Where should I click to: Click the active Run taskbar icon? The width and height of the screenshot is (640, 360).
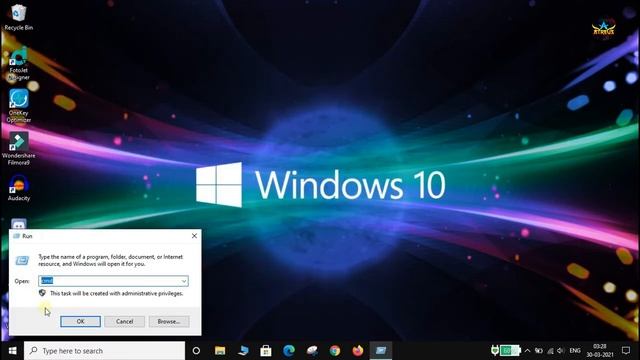tap(381, 351)
